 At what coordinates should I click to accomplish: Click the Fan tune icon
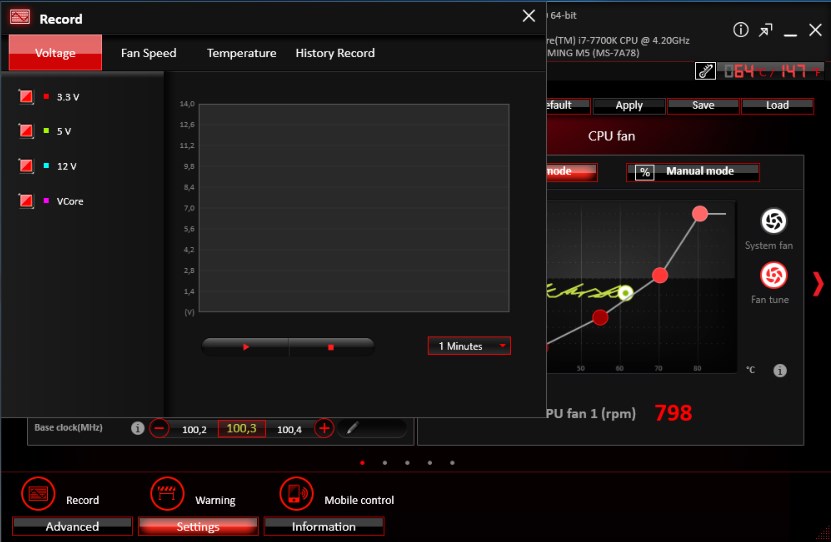(773, 276)
